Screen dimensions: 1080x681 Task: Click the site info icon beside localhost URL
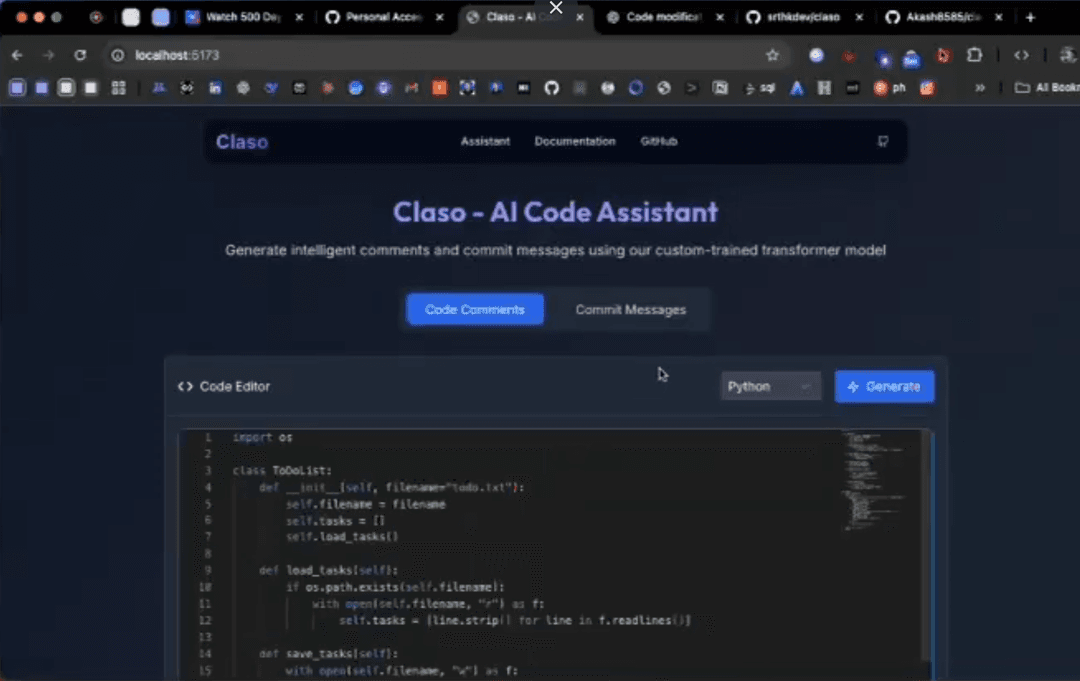[x=118, y=55]
